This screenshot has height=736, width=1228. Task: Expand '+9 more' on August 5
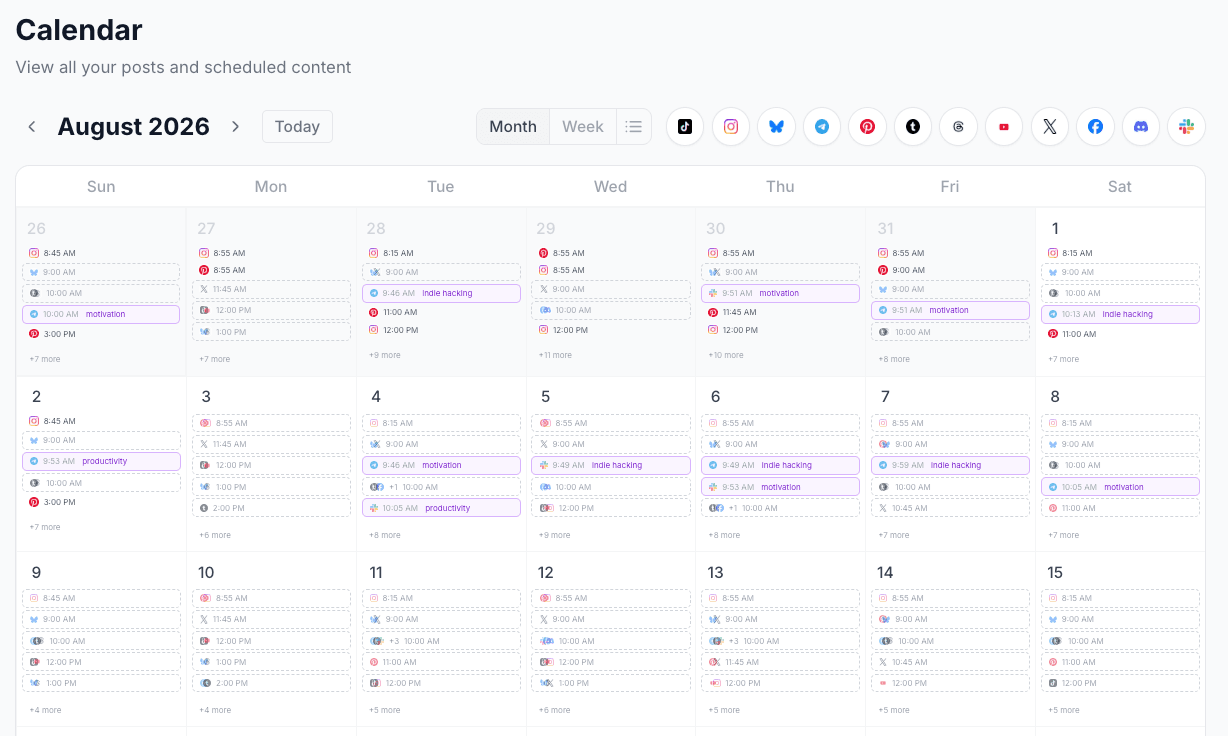(555, 535)
